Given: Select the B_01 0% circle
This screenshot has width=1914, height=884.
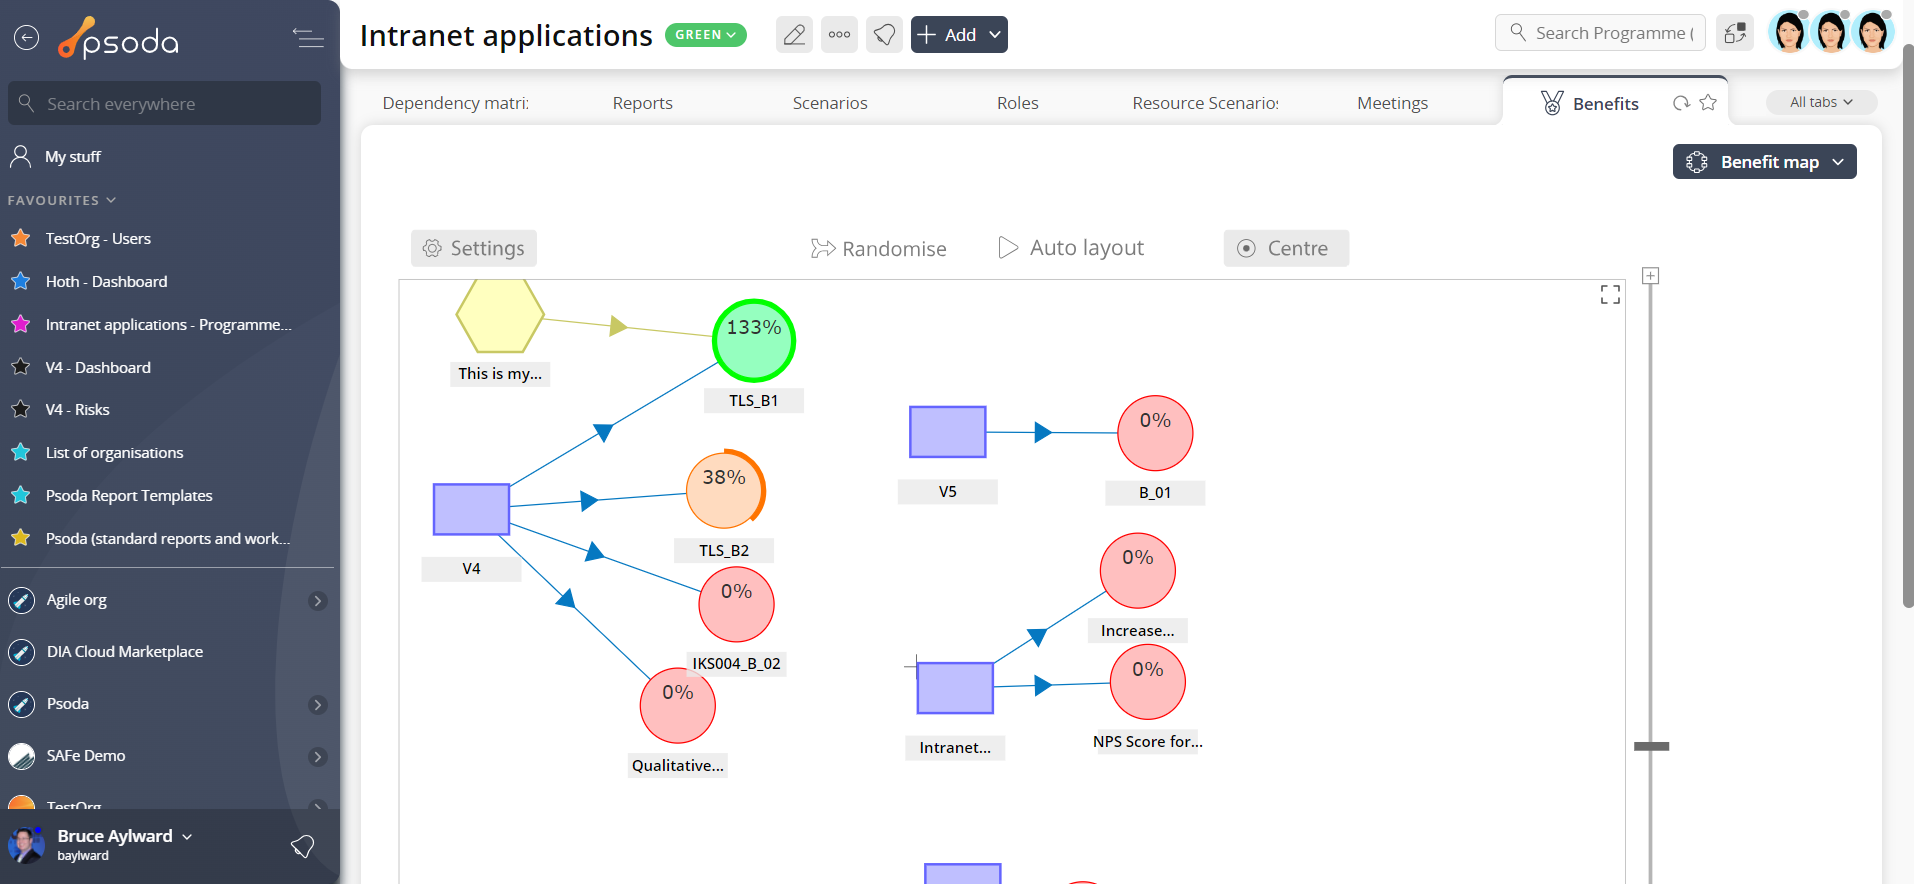Looking at the screenshot, I should [x=1155, y=433].
